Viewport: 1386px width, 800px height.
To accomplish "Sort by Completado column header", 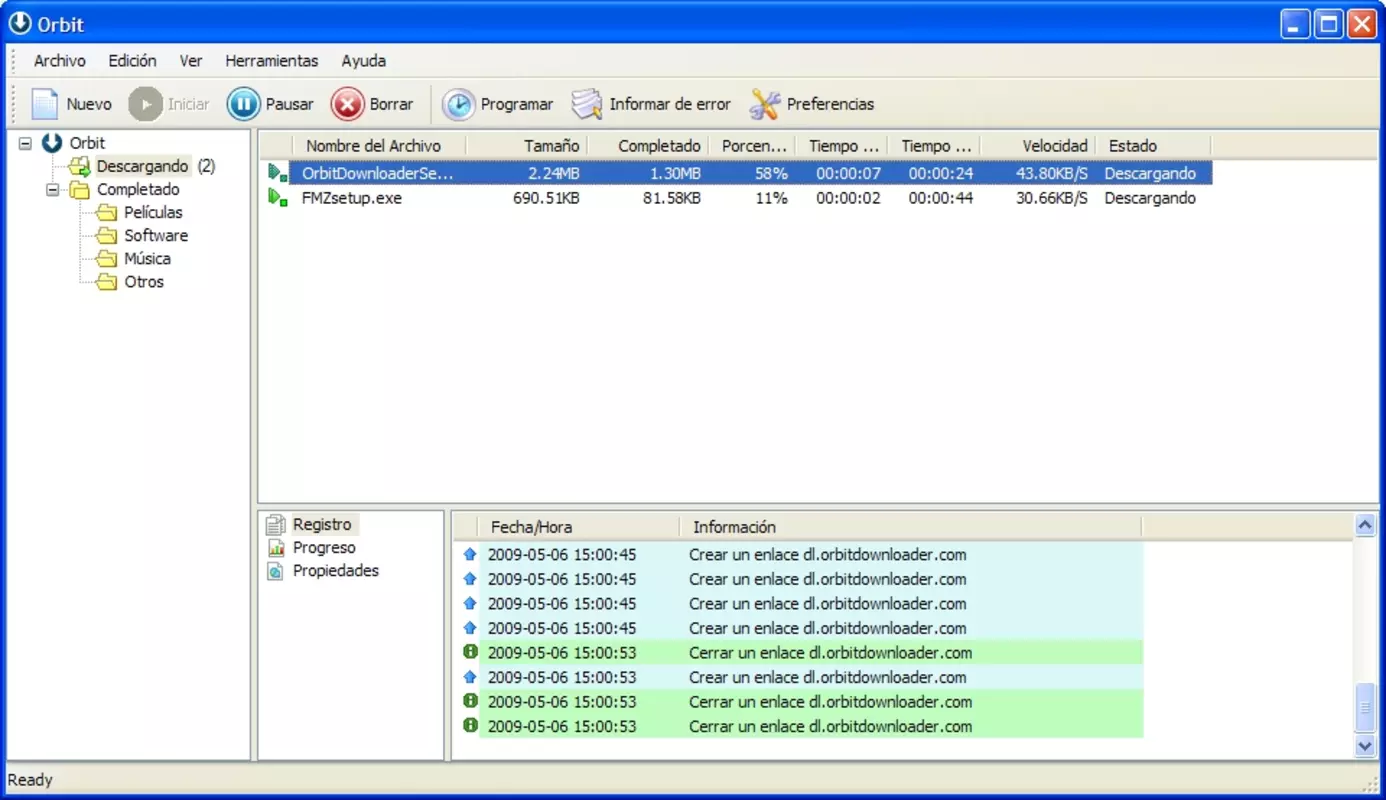I will click(x=649, y=146).
